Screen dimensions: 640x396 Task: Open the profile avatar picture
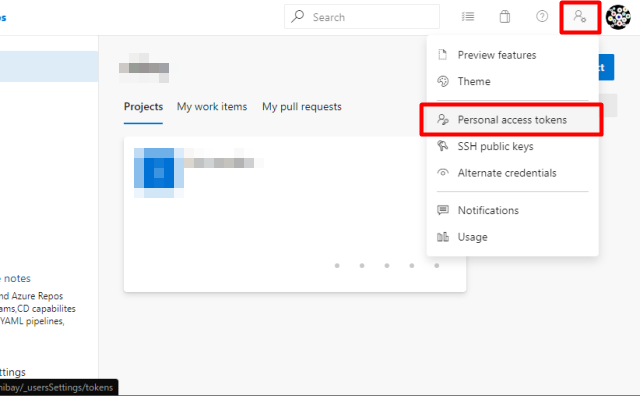point(618,17)
